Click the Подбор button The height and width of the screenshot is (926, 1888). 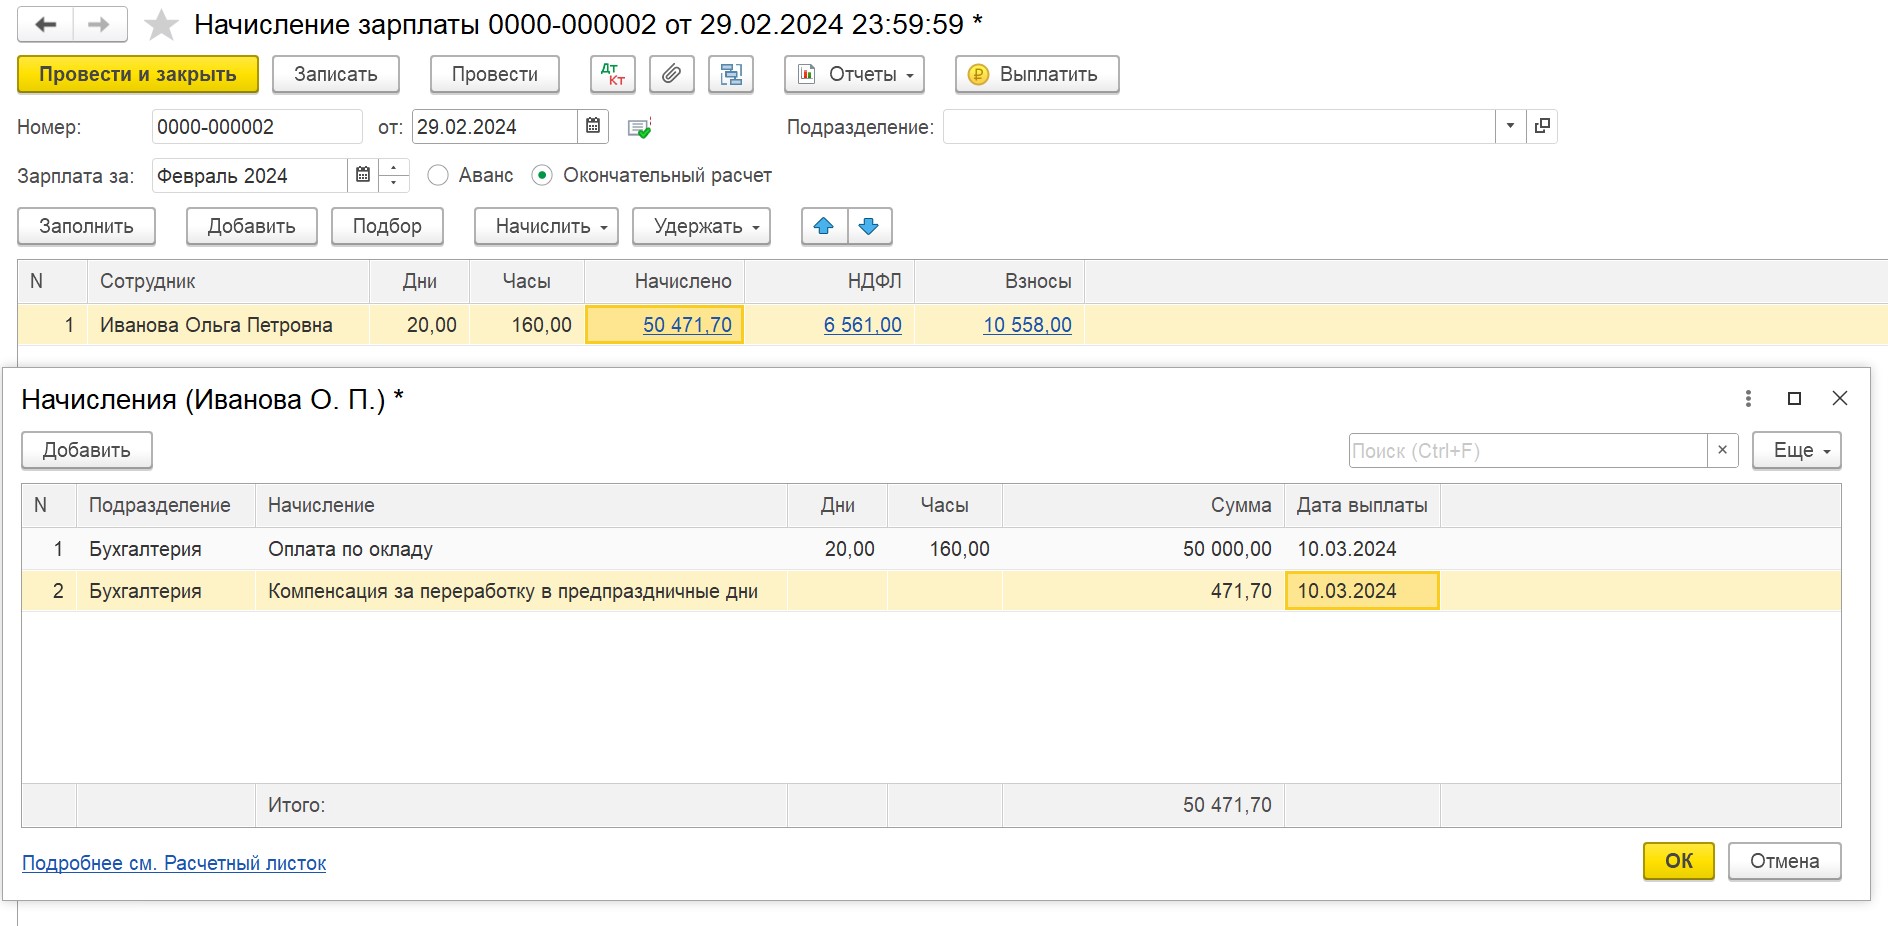387,226
